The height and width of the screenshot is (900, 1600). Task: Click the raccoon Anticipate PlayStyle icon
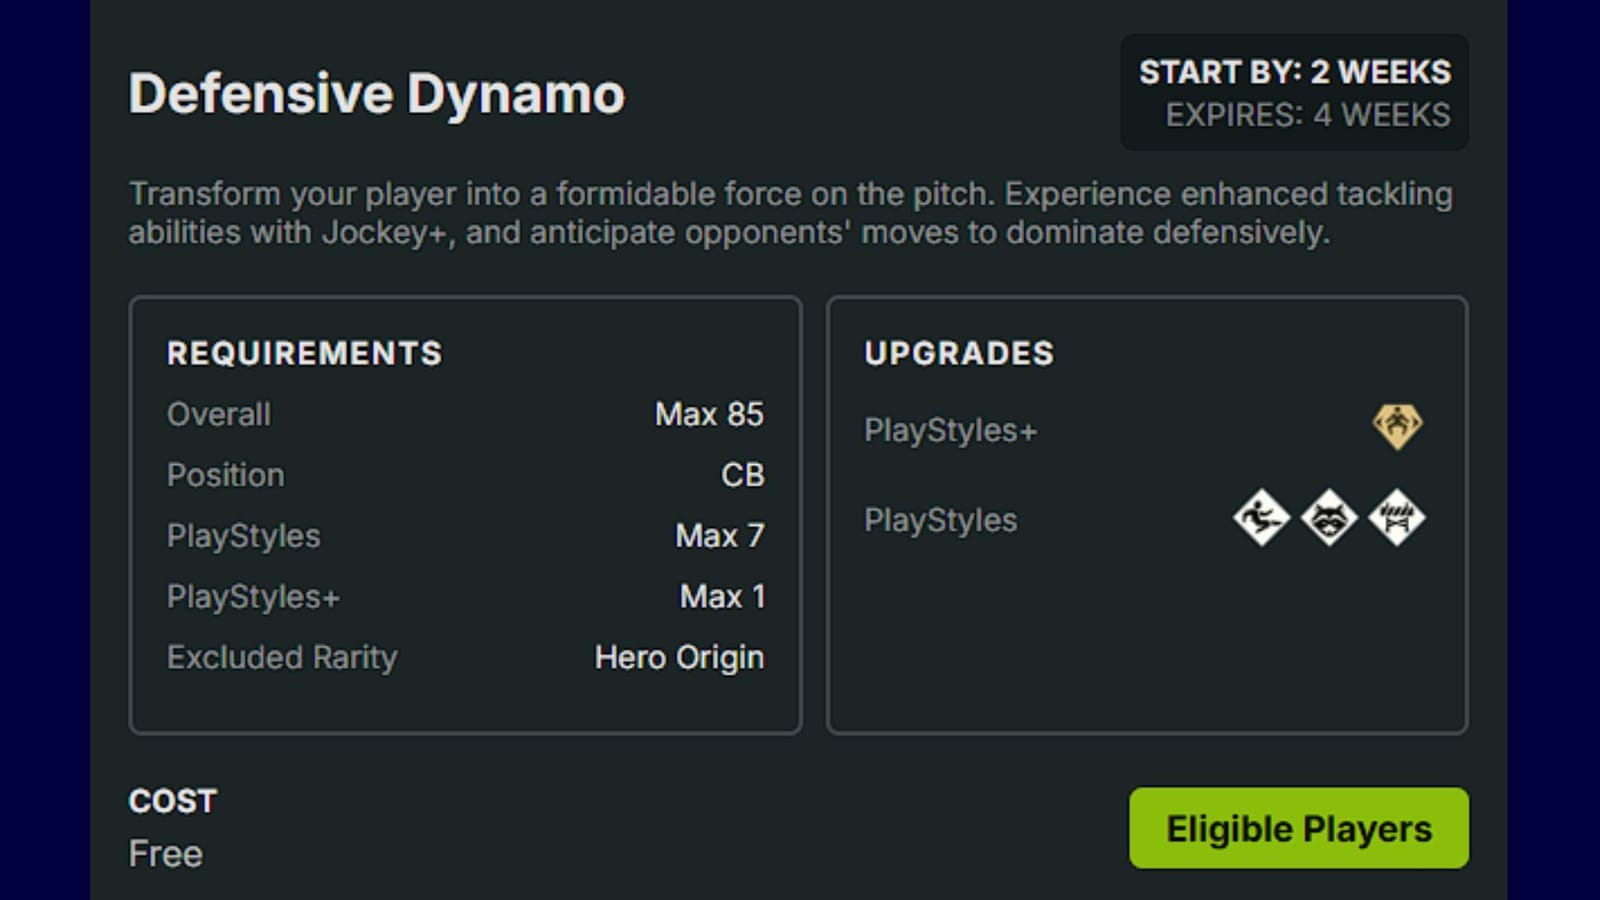pyautogui.click(x=1330, y=518)
